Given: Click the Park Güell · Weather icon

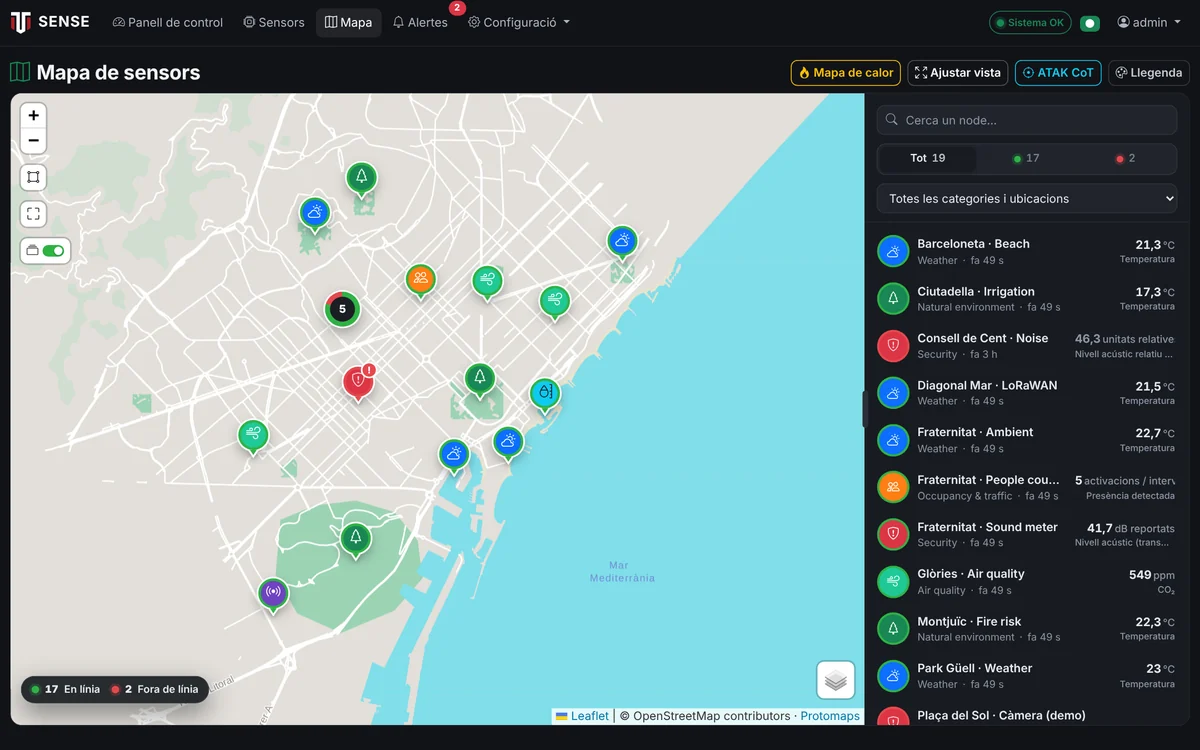Looking at the screenshot, I should (x=893, y=676).
